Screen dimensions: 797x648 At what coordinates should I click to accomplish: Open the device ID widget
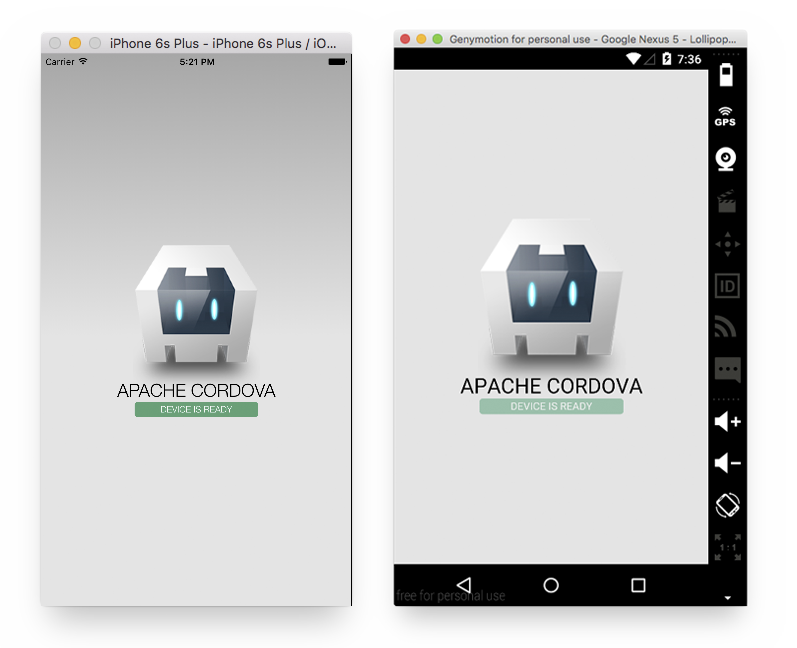(x=727, y=286)
